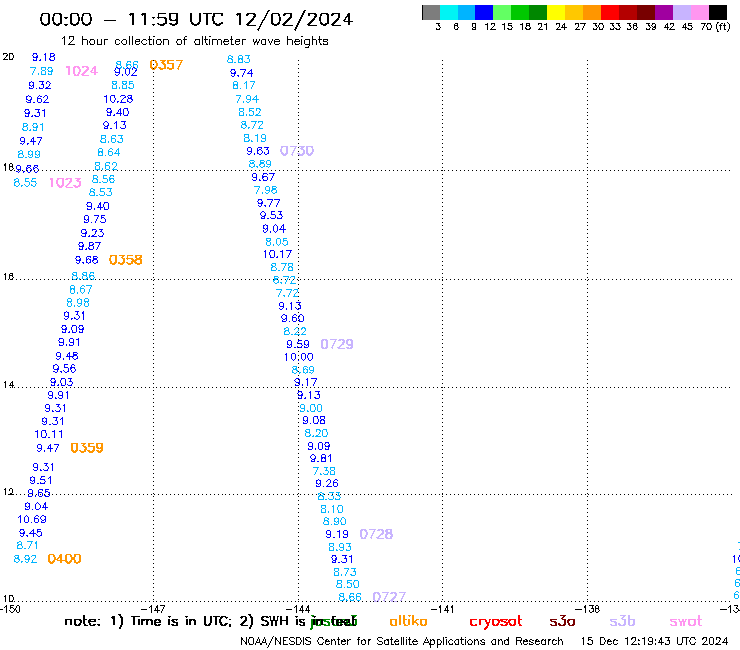Screen dimensions: 740x650
Task: Select the longitude axis label -138
Action: [587, 609]
